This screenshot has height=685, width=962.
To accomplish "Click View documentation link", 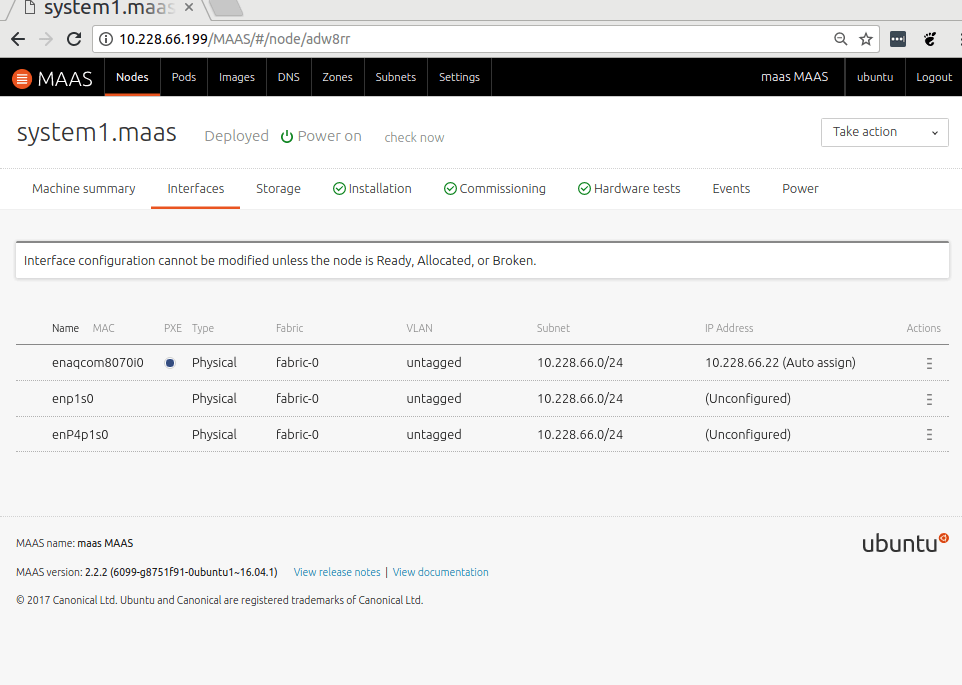I will 441,572.
